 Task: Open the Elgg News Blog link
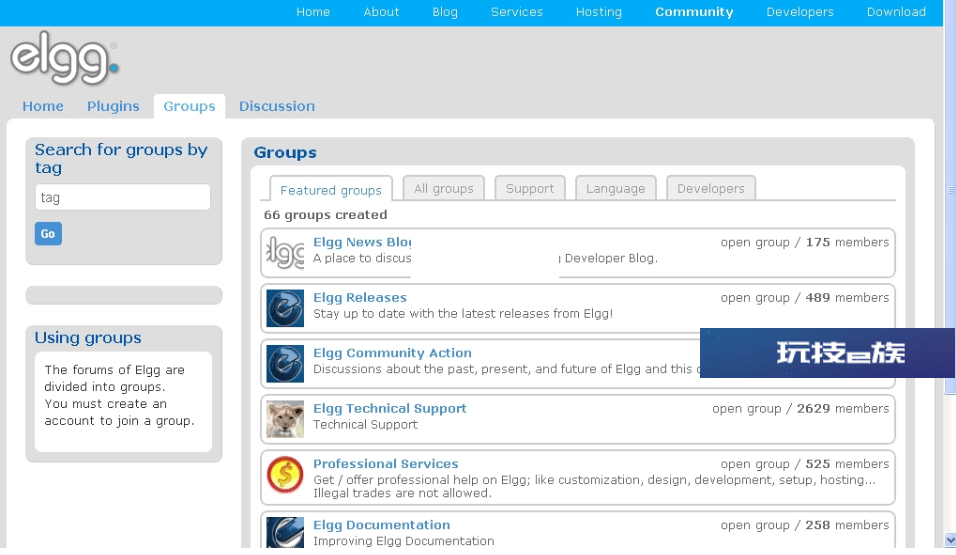[362, 242]
